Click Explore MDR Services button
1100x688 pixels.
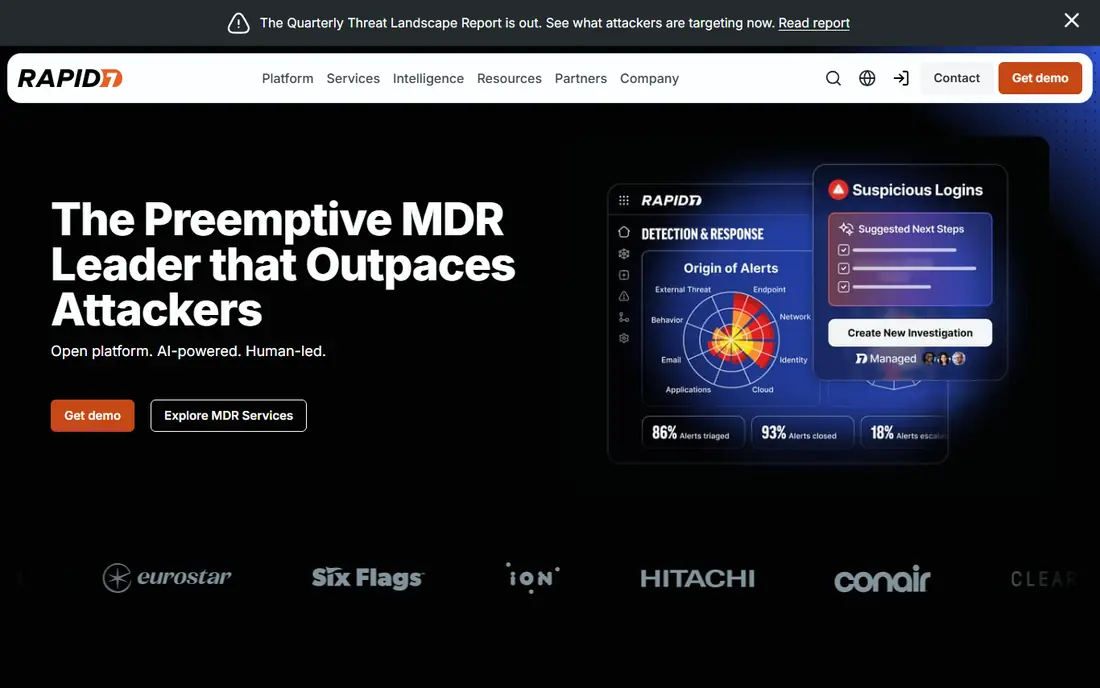coord(229,416)
